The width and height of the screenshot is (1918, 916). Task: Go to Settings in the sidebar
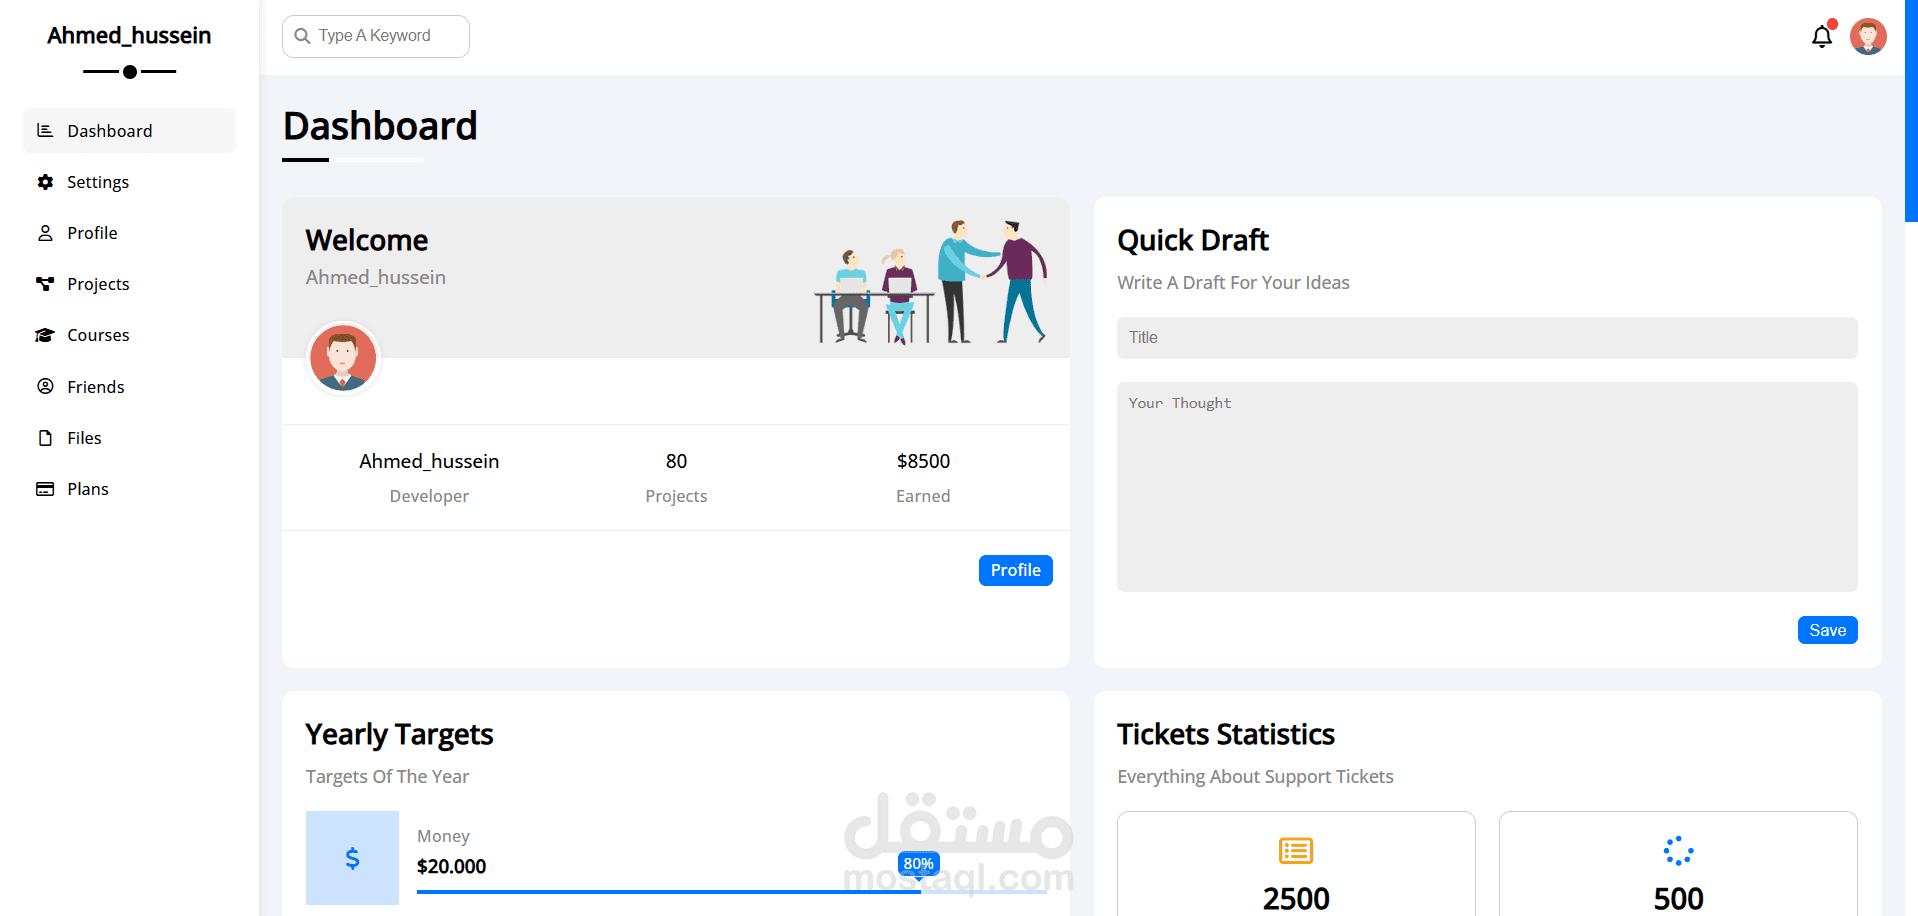click(x=129, y=182)
